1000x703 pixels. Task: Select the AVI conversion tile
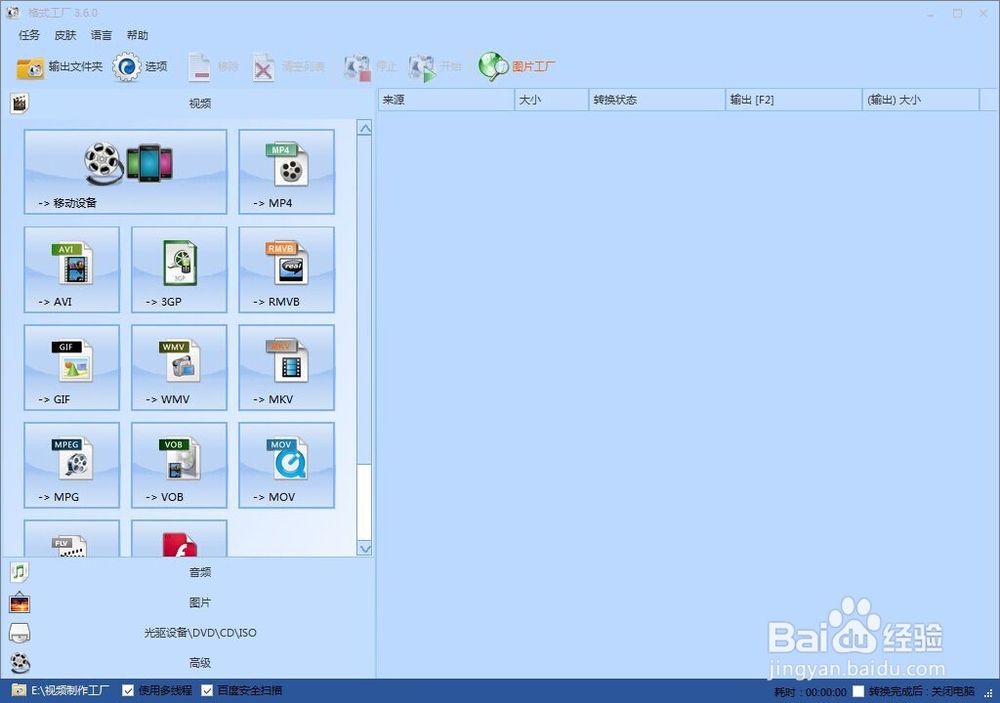click(71, 270)
